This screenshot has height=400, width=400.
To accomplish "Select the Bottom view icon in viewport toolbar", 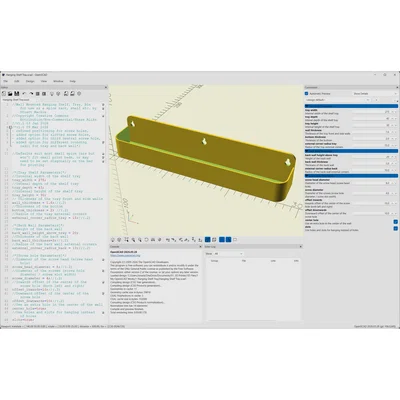I will pos(181,239).
